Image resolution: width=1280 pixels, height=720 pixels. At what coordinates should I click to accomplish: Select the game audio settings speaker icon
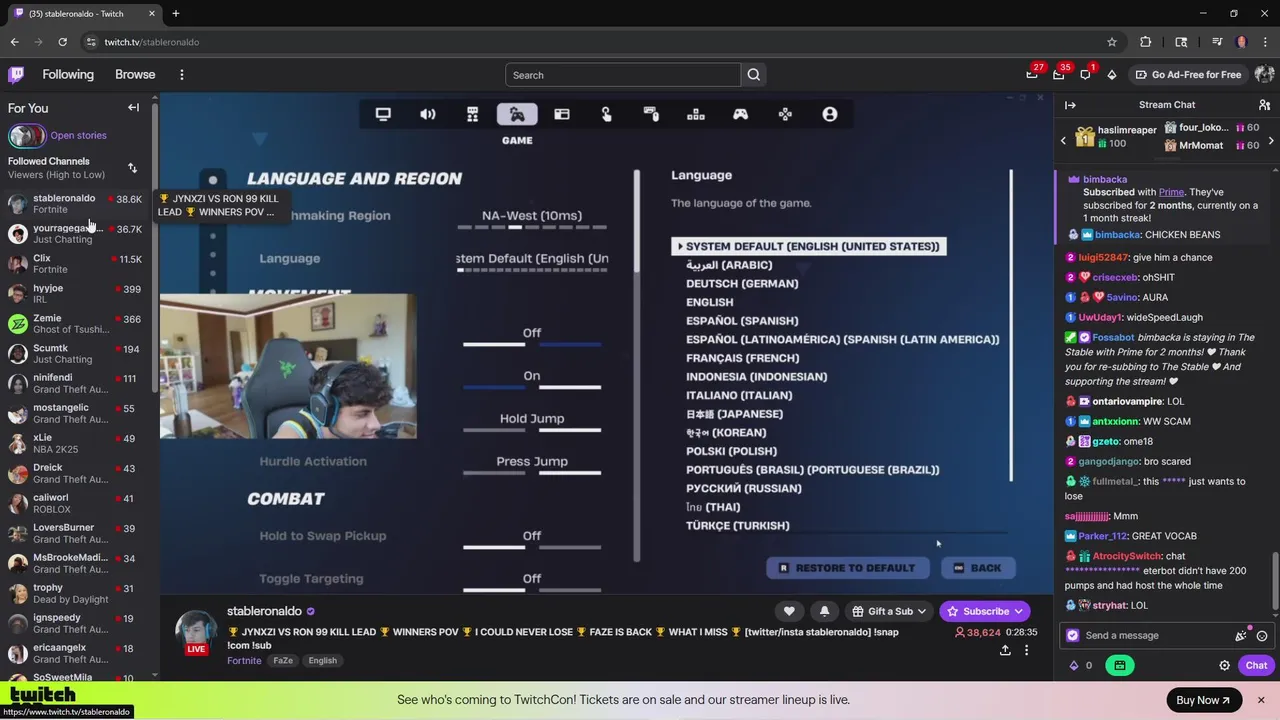(x=428, y=114)
